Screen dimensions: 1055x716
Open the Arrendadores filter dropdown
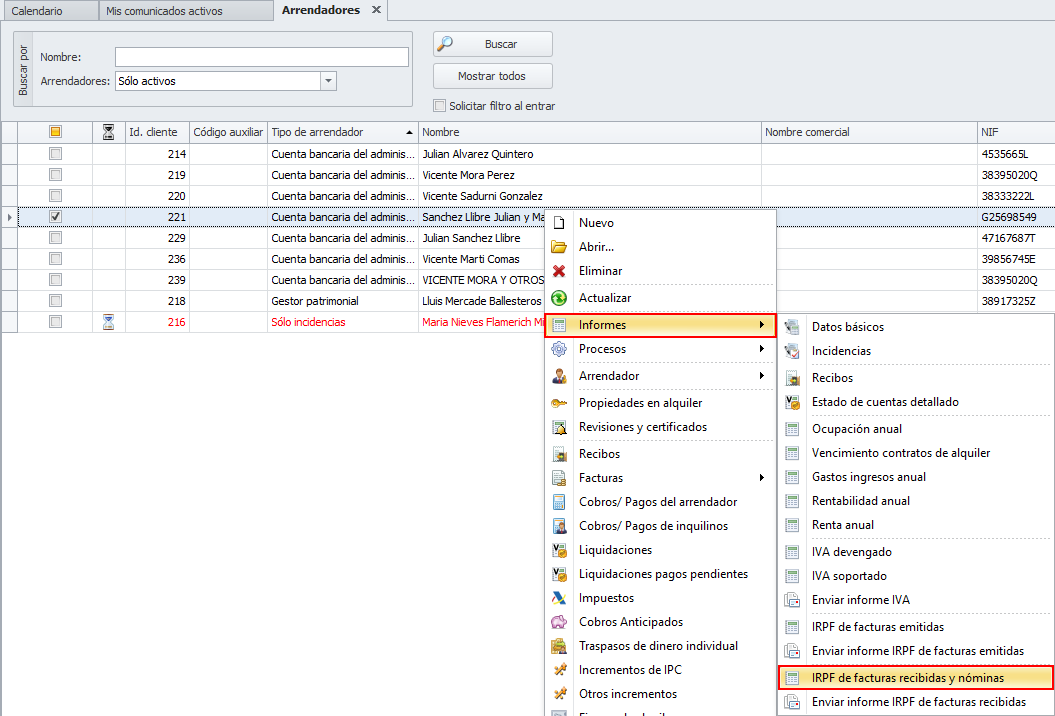pyautogui.click(x=328, y=81)
